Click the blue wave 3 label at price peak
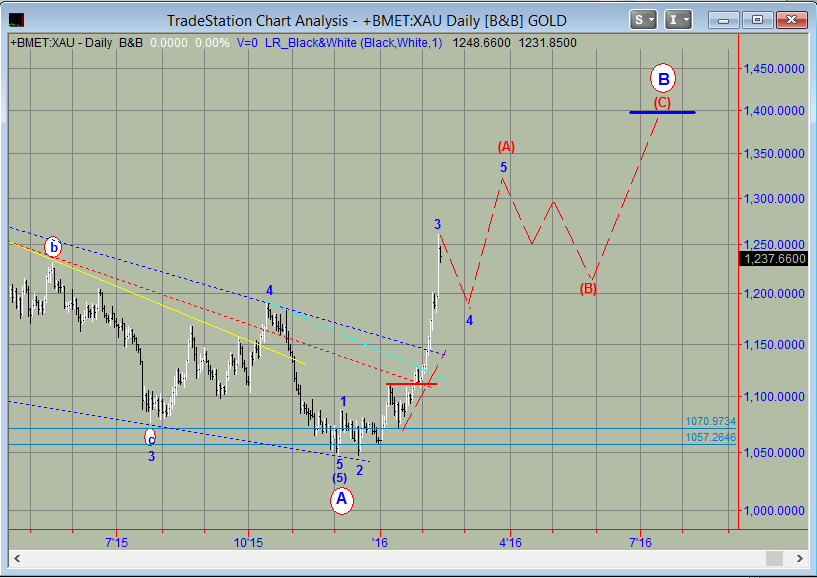 438,224
